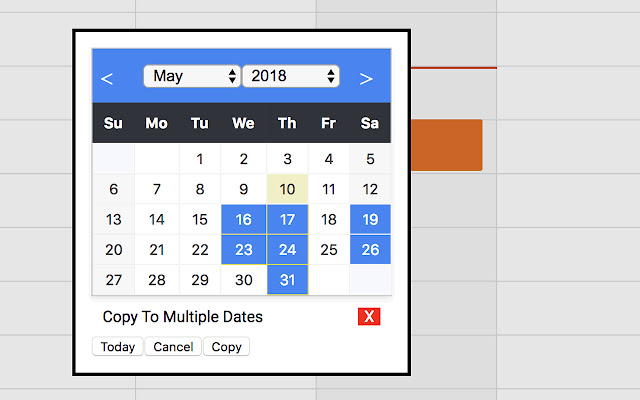Select today's date 10 in calendar

point(287,189)
